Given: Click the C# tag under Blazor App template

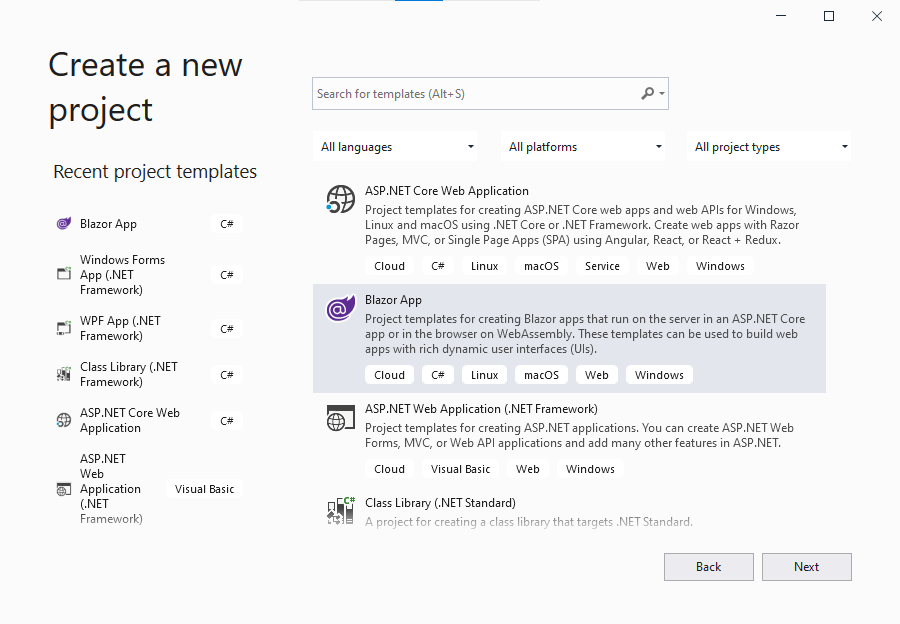Looking at the screenshot, I should click(x=437, y=375).
